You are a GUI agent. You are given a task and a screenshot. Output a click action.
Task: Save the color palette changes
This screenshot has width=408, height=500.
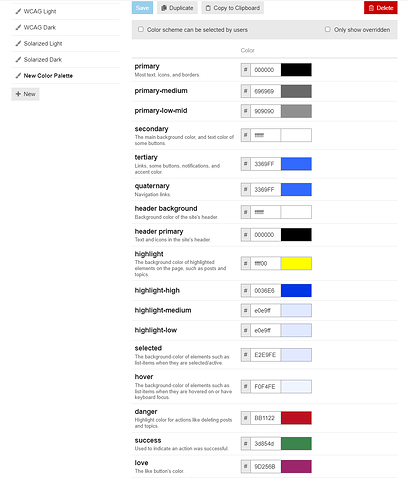pos(142,8)
